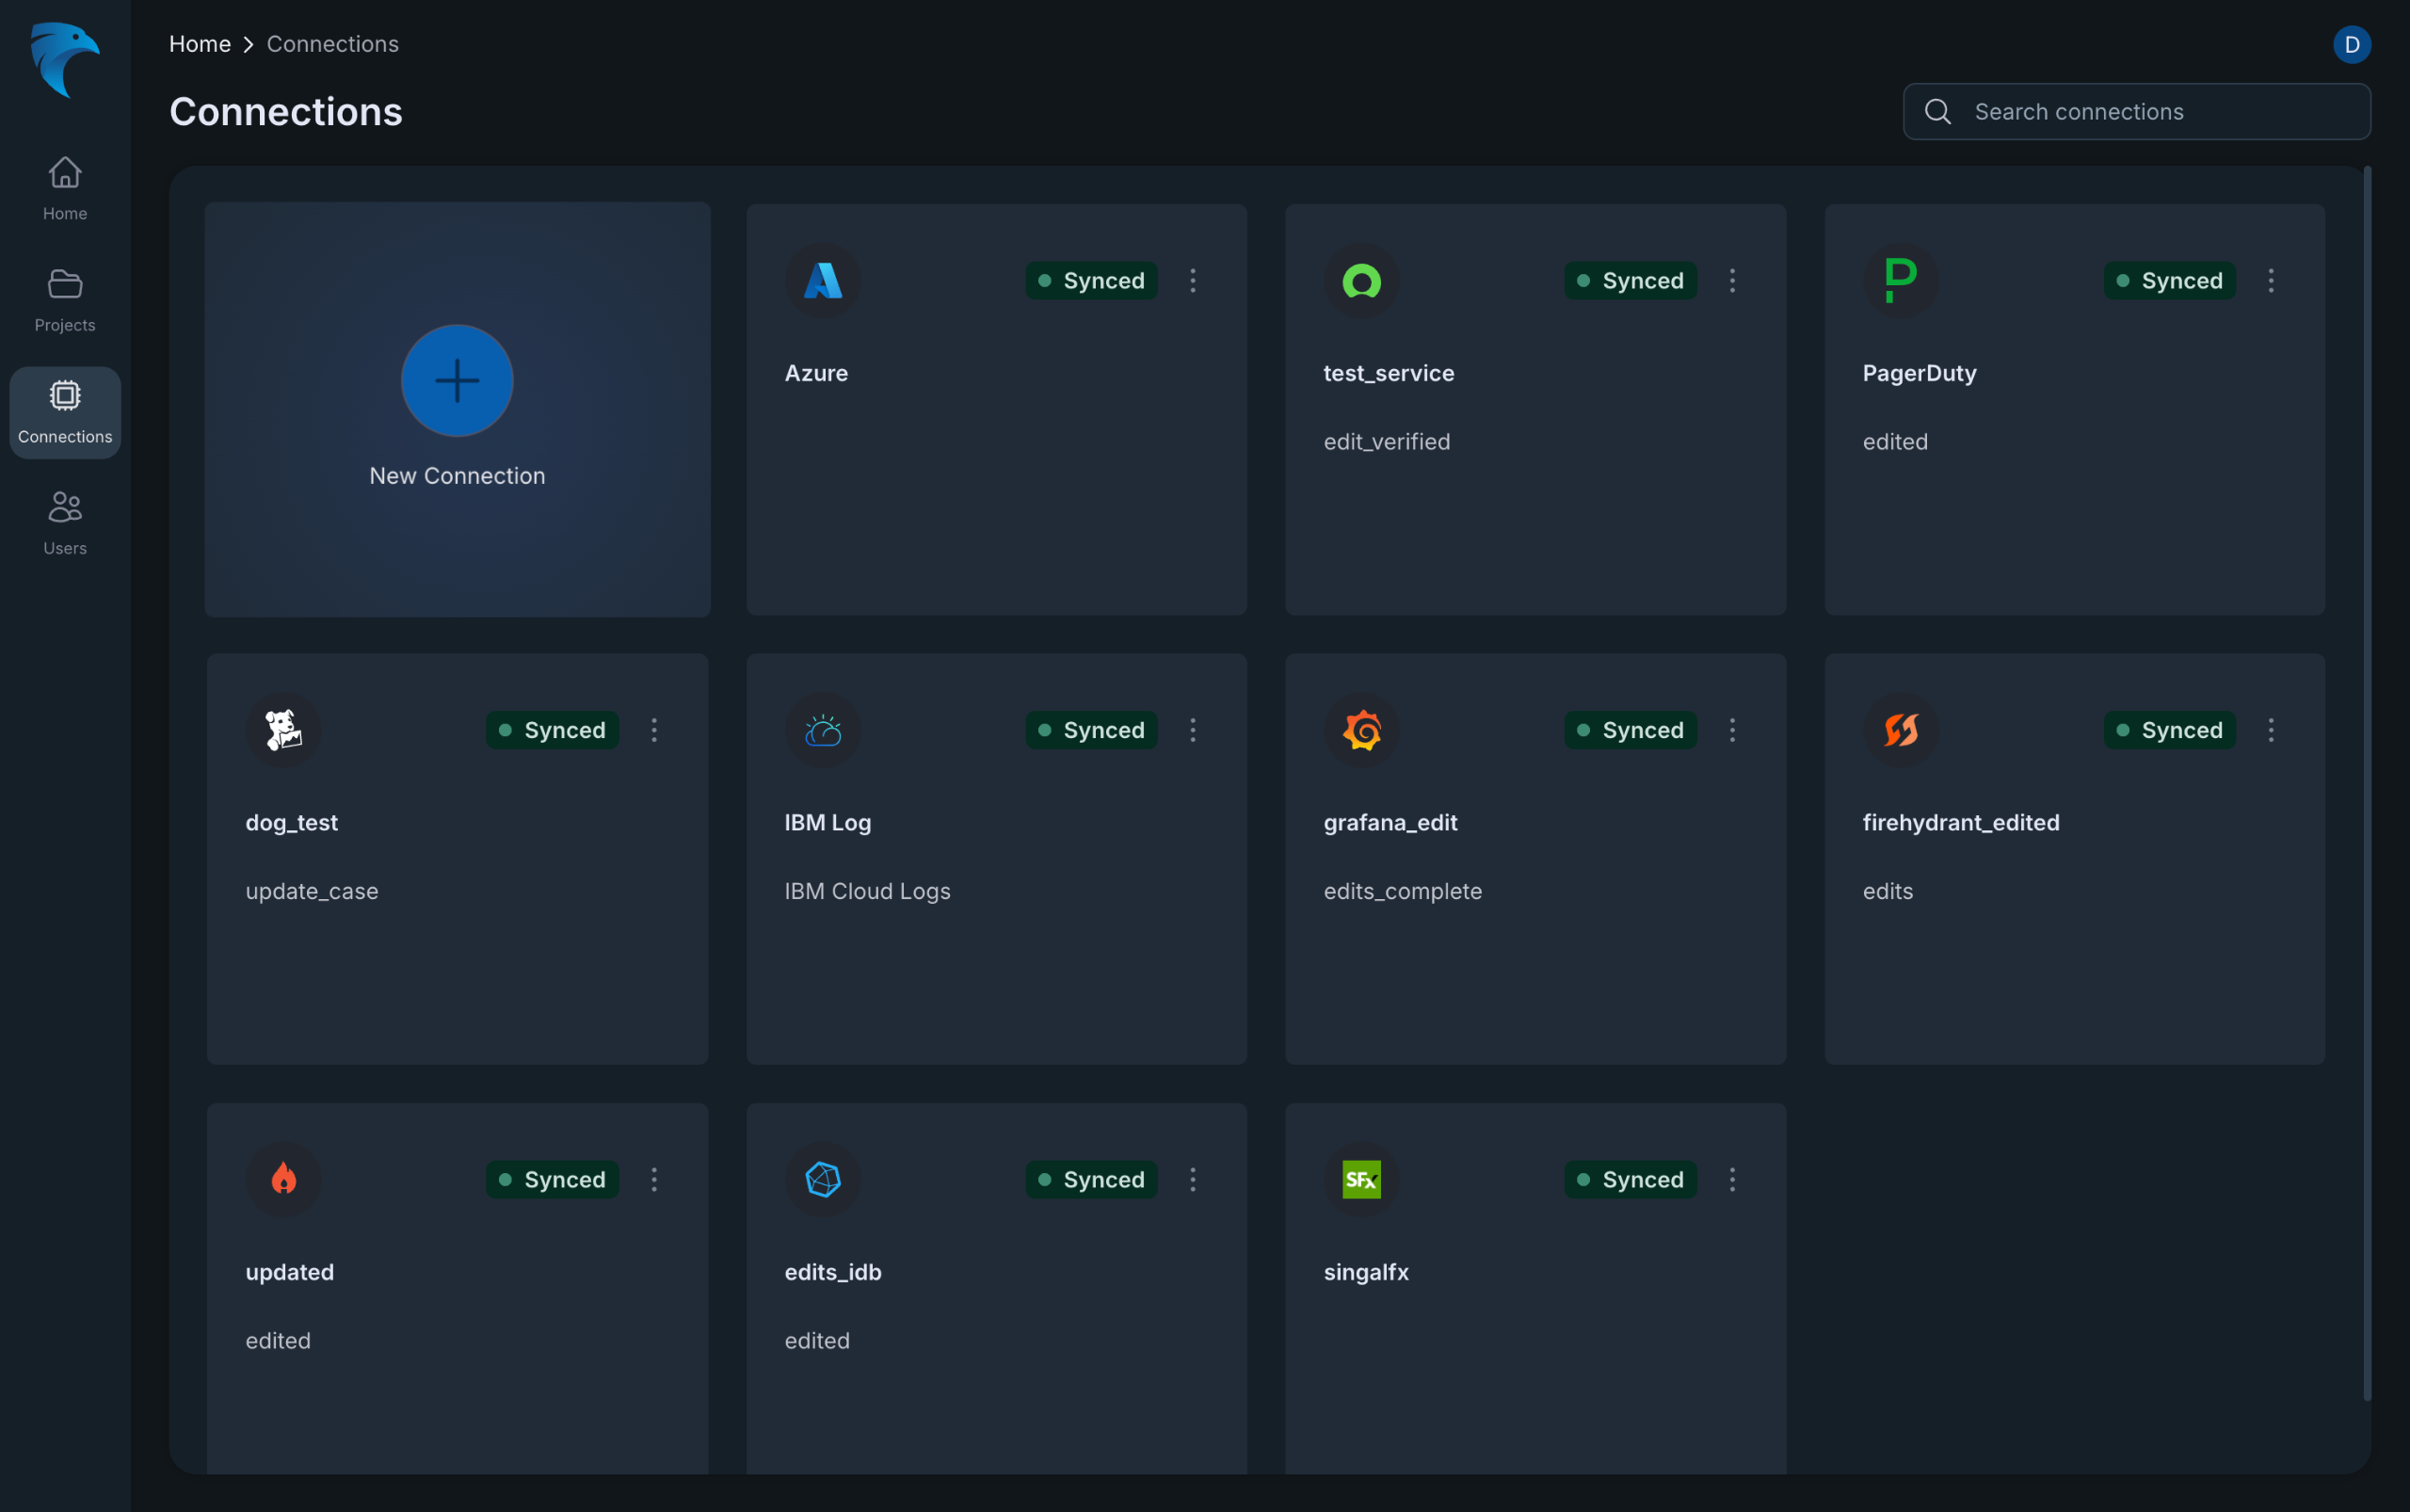Click the Datadog dog icon on dog_test

[x=283, y=730]
